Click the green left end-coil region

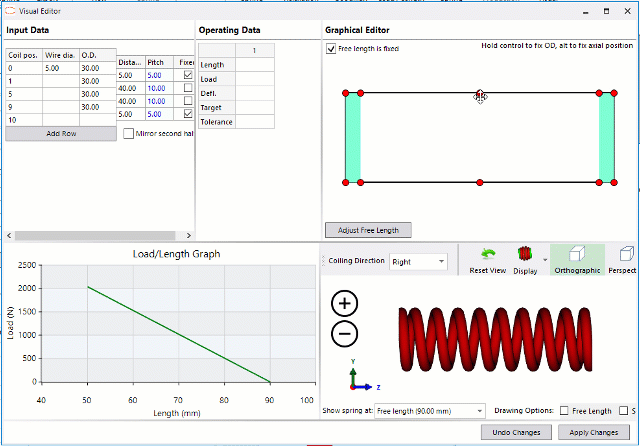[x=353, y=138]
